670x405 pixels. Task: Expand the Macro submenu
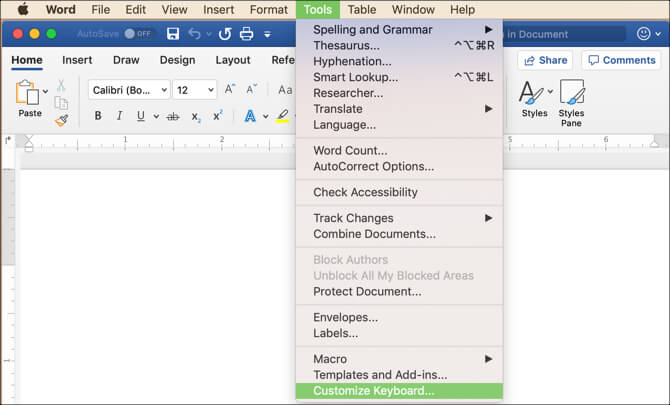[399, 359]
